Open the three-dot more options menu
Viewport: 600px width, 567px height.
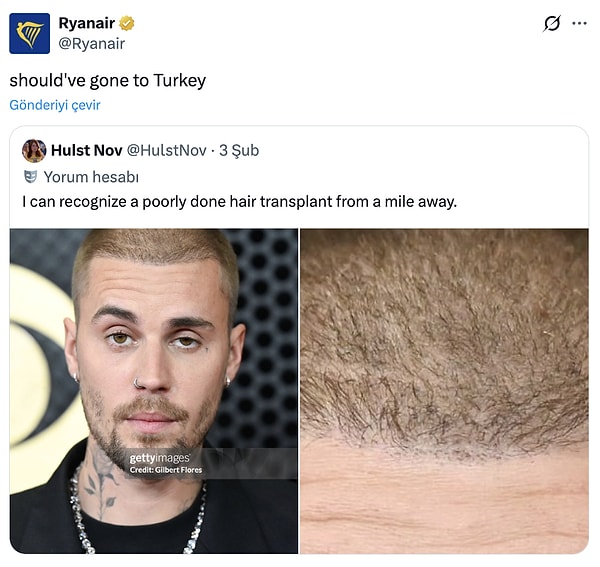(579, 24)
